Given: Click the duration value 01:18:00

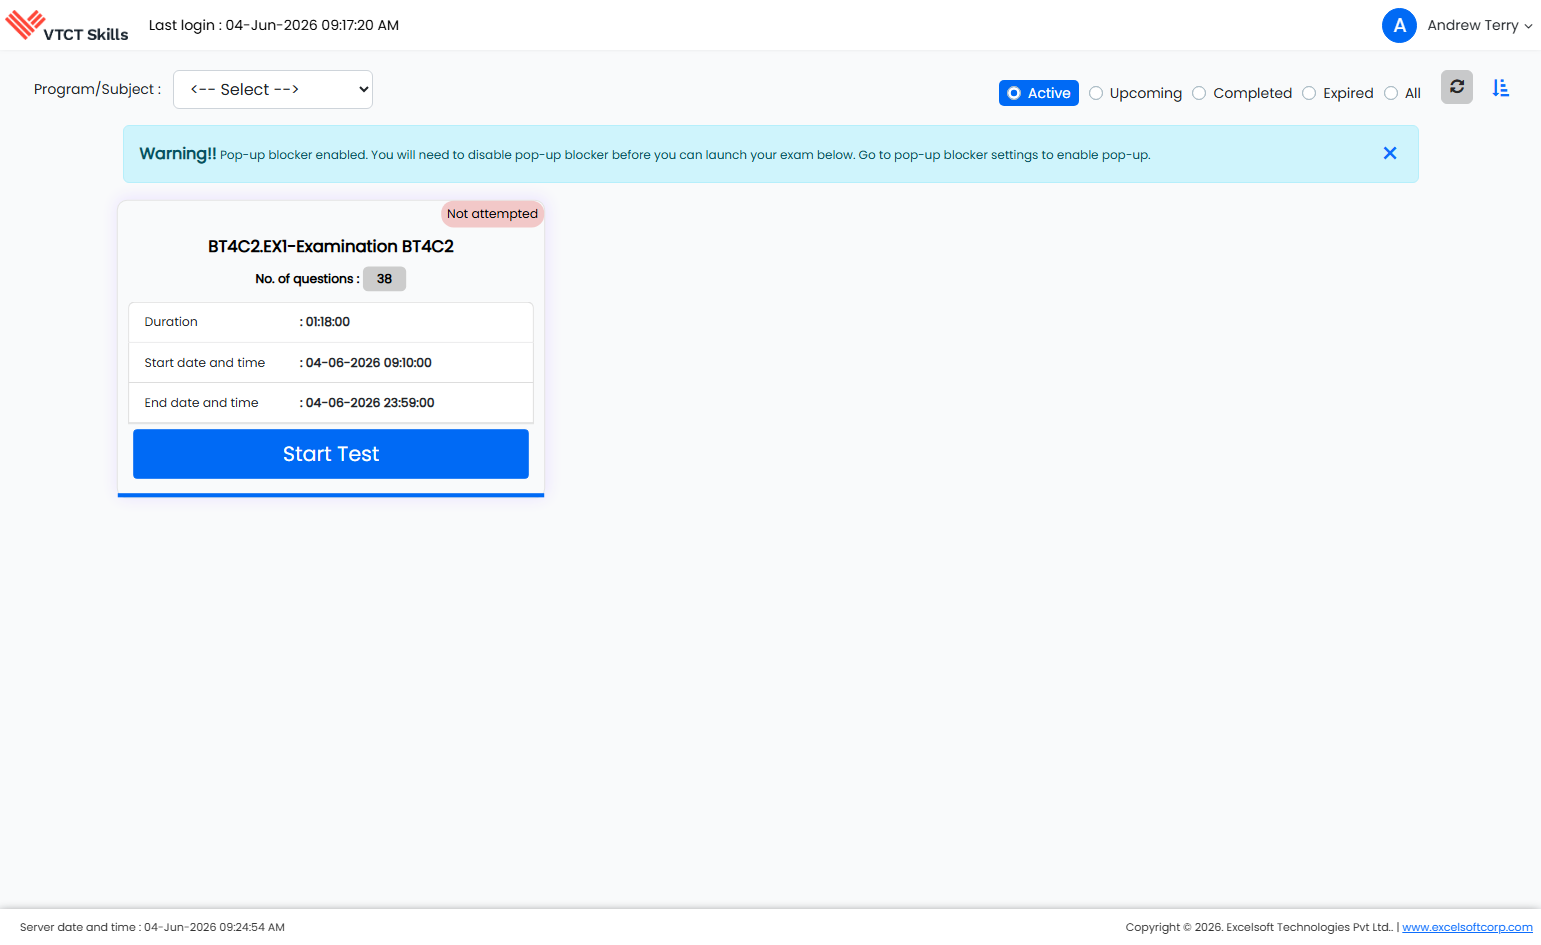Looking at the screenshot, I should coord(328,322).
